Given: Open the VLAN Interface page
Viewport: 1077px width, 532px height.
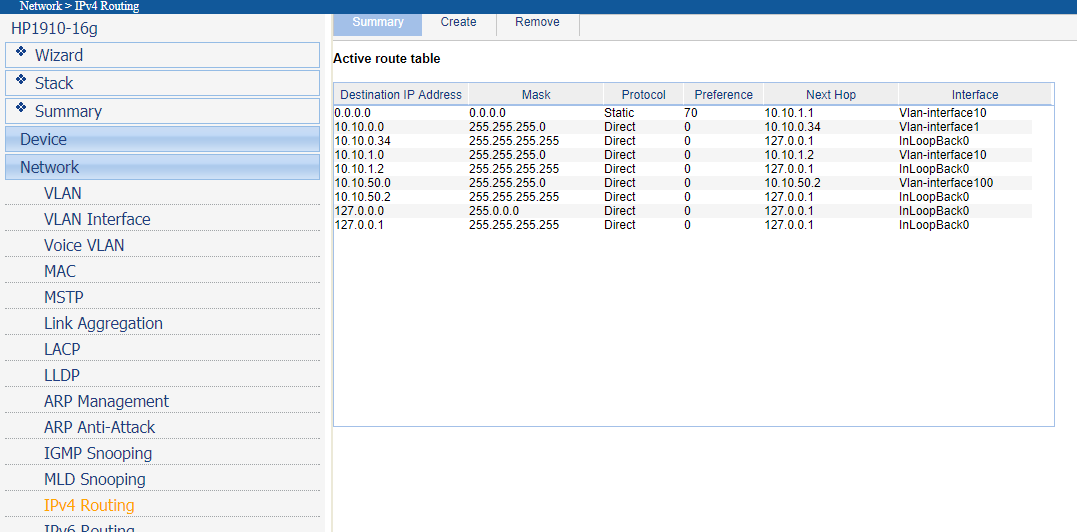Looking at the screenshot, I should click(97, 220).
